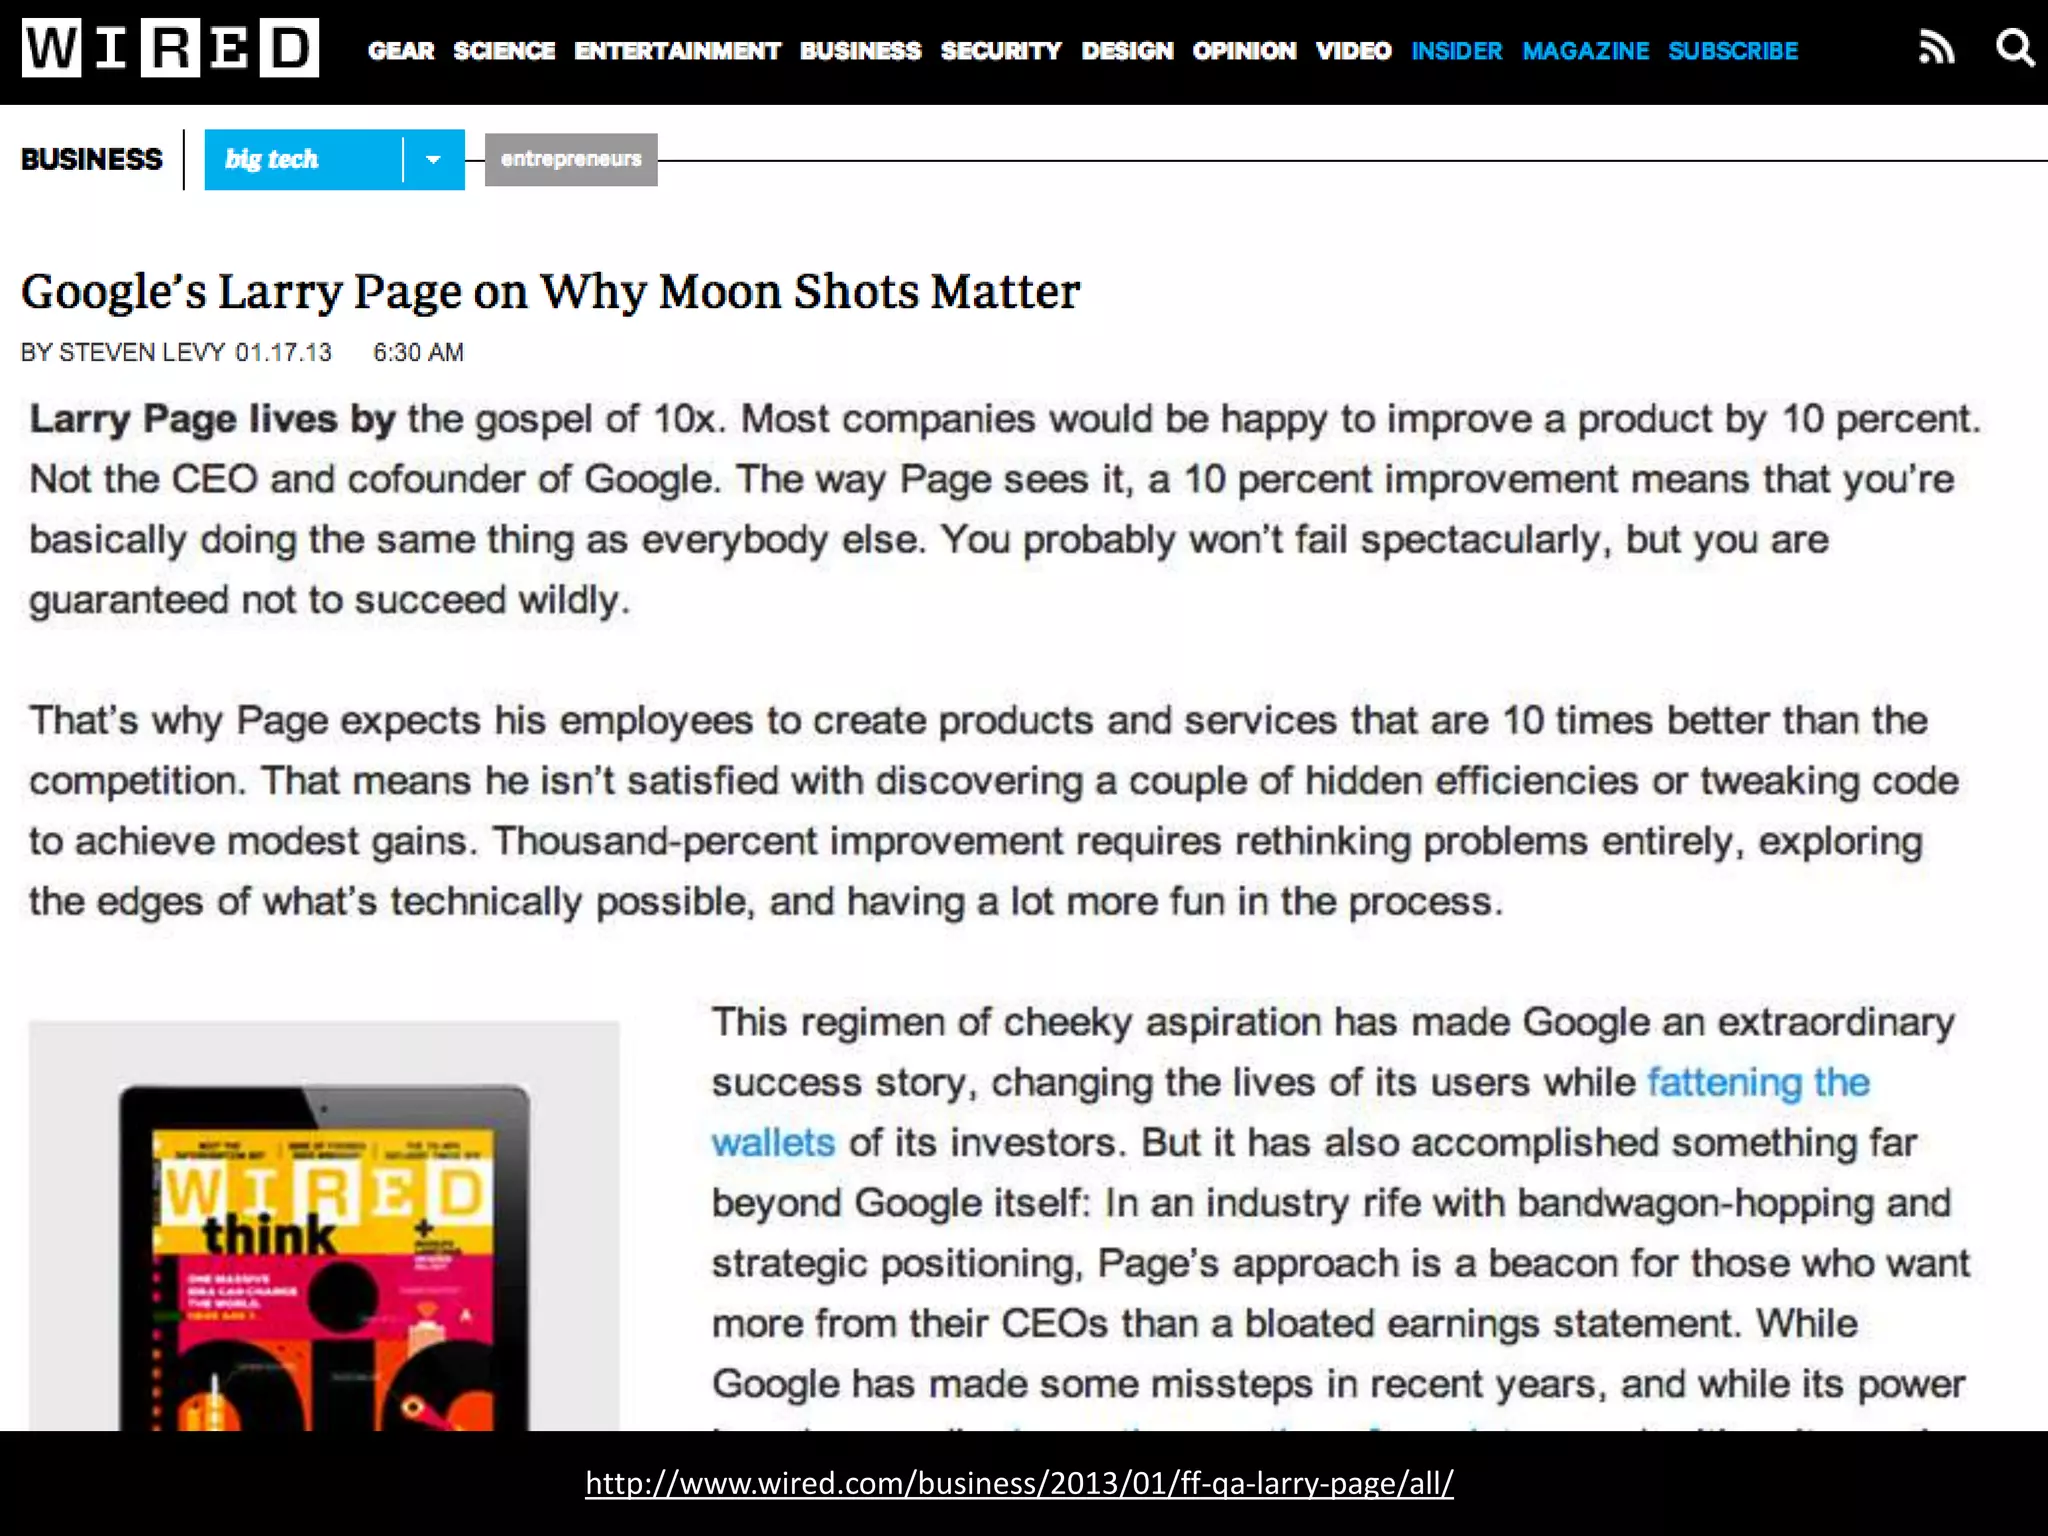2048x1536 pixels.
Task: Follow the 'fattening the' hyperlink
Action: [x=1758, y=1082]
